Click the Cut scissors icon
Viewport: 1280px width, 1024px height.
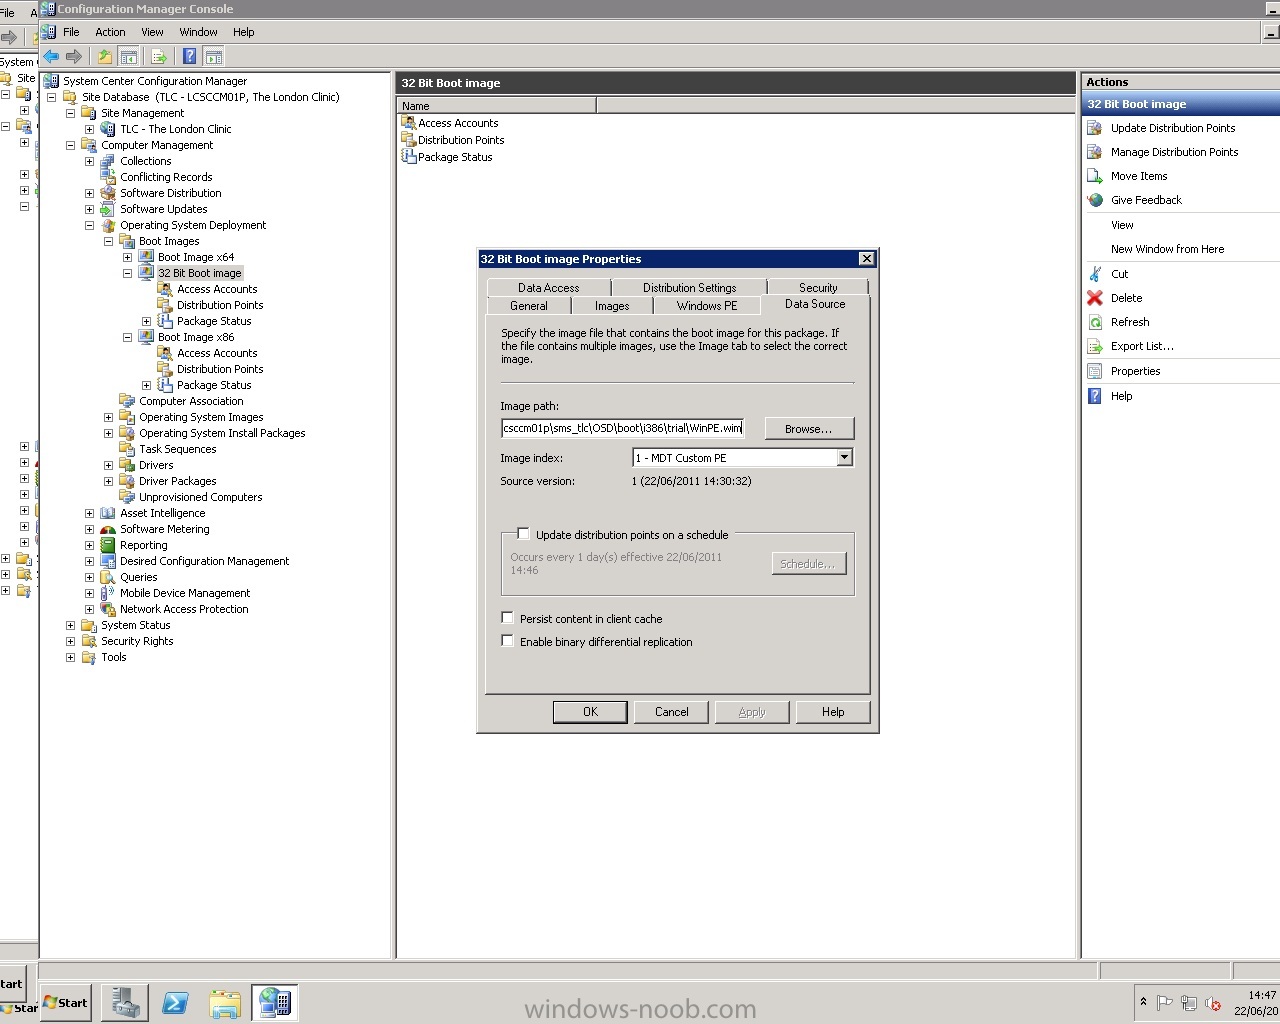1095,274
